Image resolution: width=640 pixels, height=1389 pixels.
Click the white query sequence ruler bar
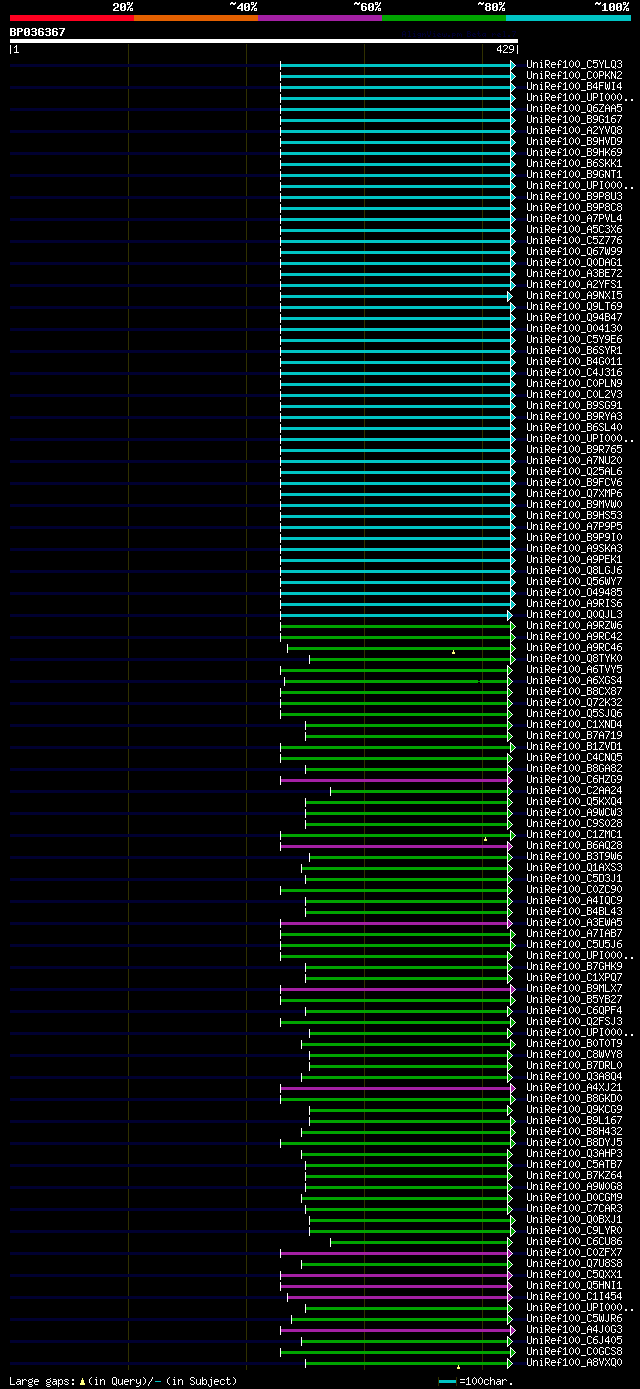pos(264,41)
